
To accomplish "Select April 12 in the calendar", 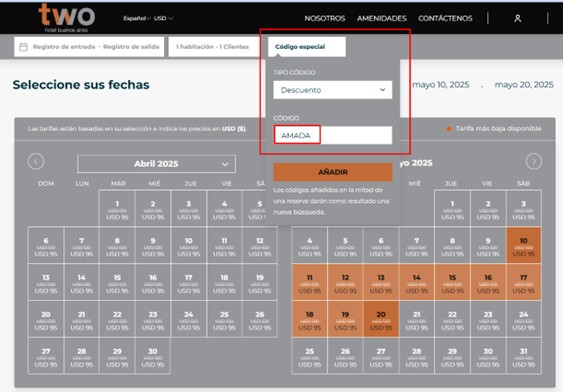I will click(x=260, y=246).
